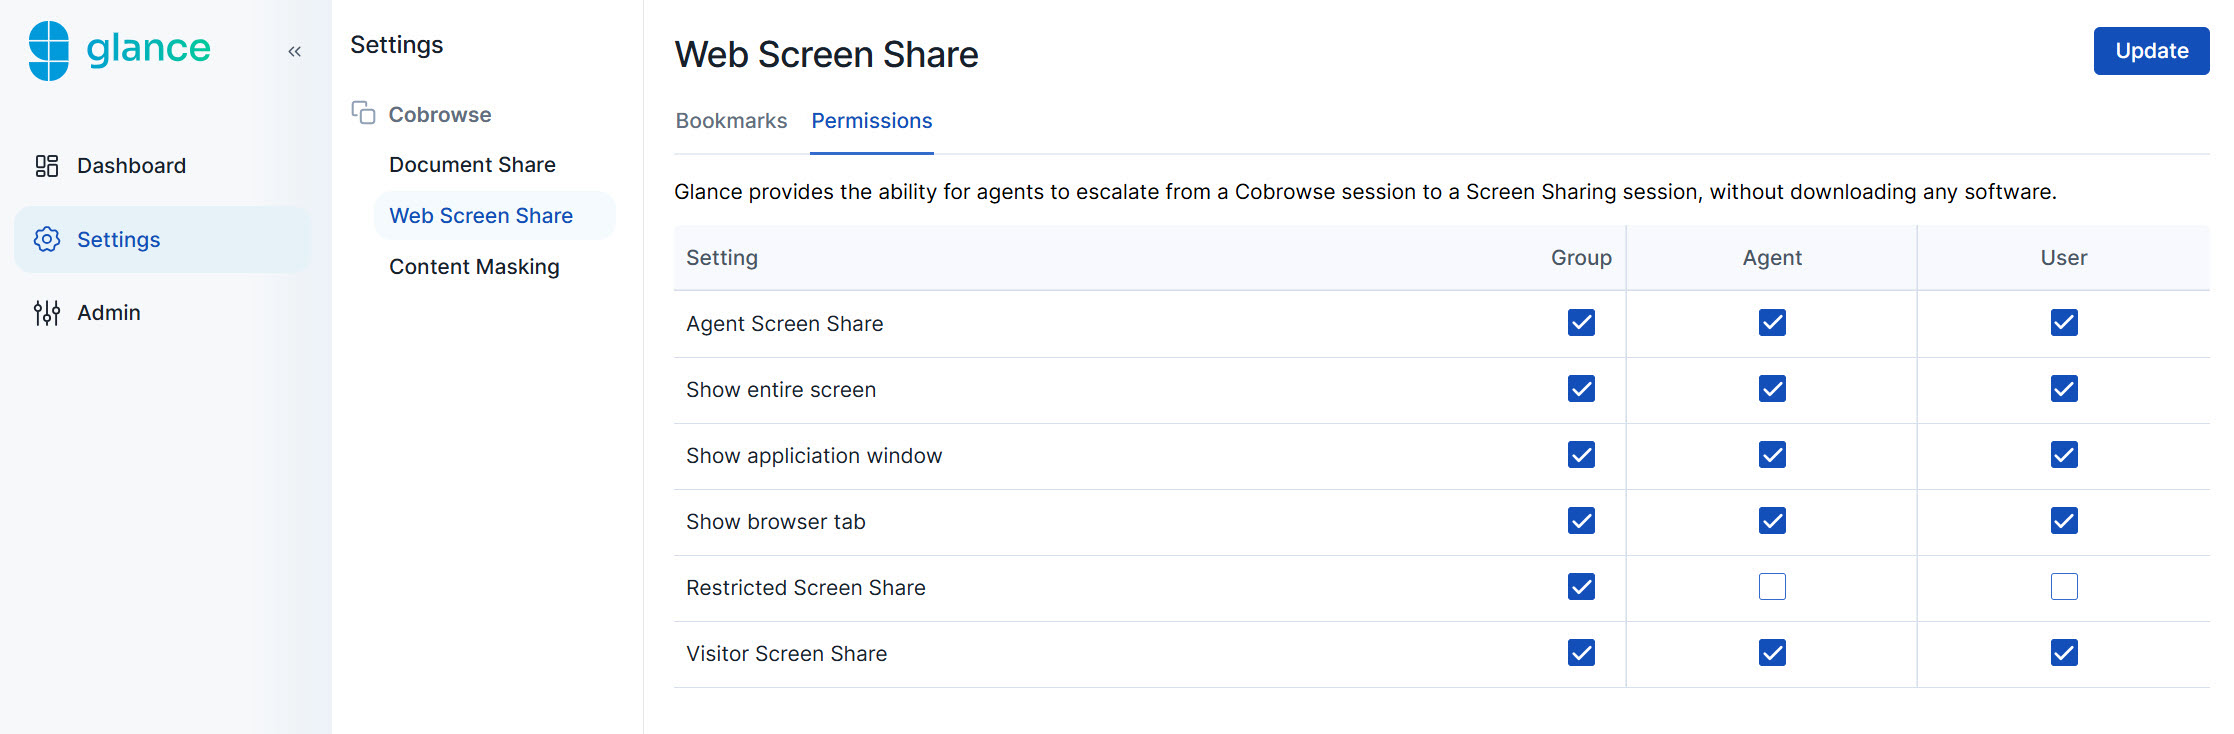Click the Settings gear icon
The image size is (2234, 734).
pyautogui.click(x=47, y=239)
